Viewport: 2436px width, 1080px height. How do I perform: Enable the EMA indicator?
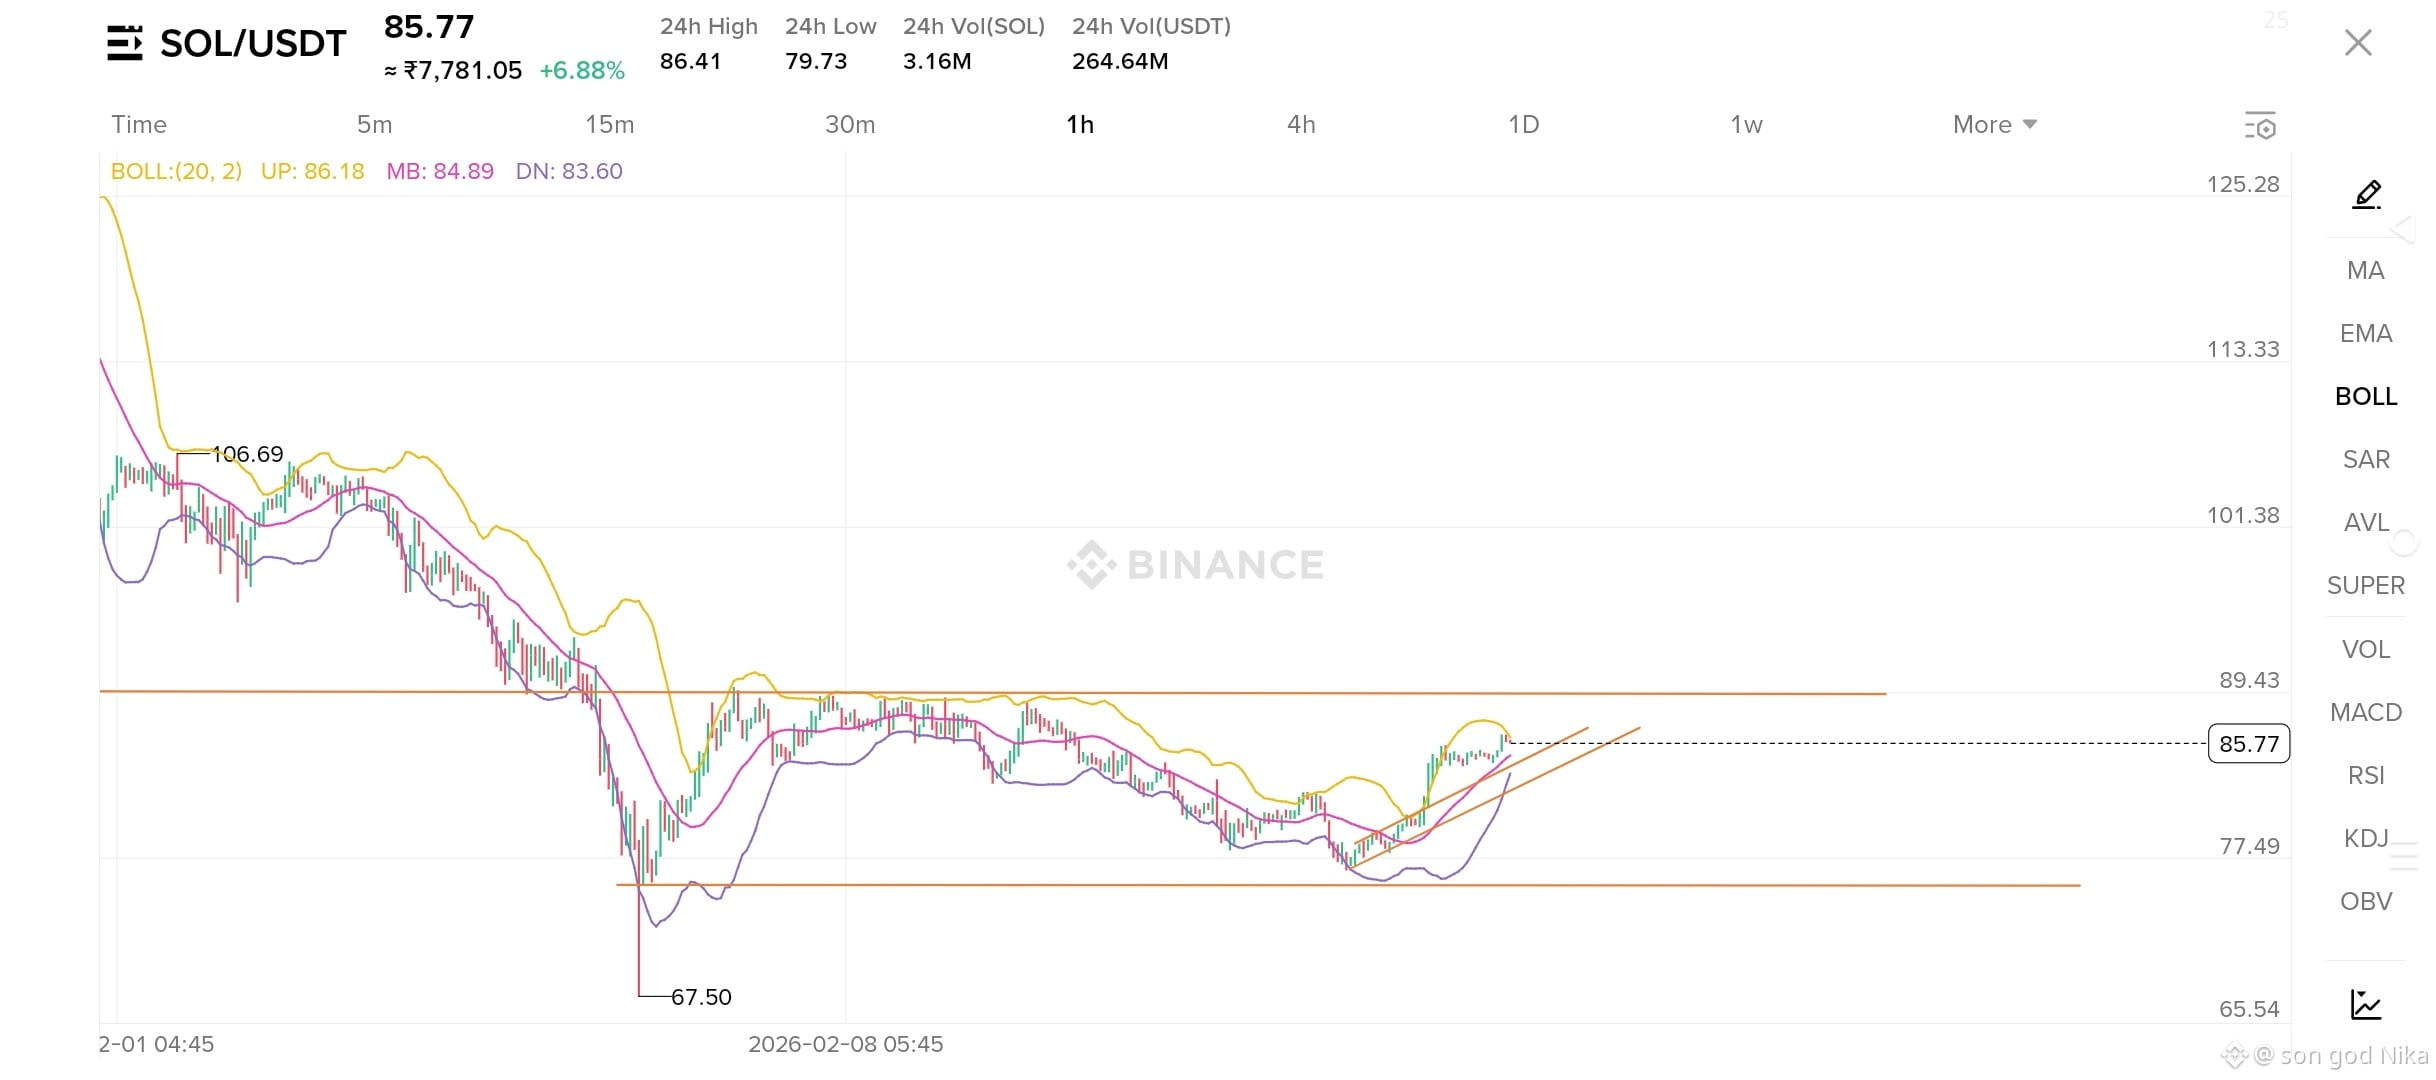pyautogui.click(x=2366, y=334)
